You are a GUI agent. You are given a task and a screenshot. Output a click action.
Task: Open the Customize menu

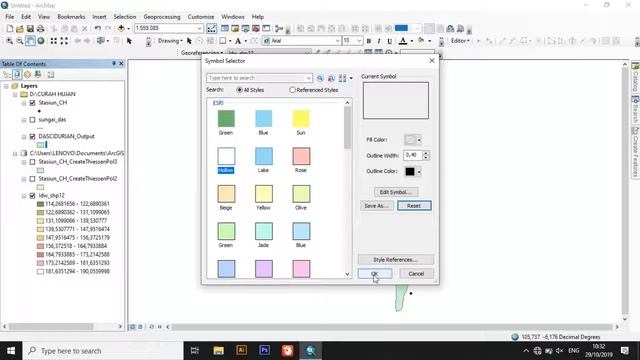coord(201,17)
